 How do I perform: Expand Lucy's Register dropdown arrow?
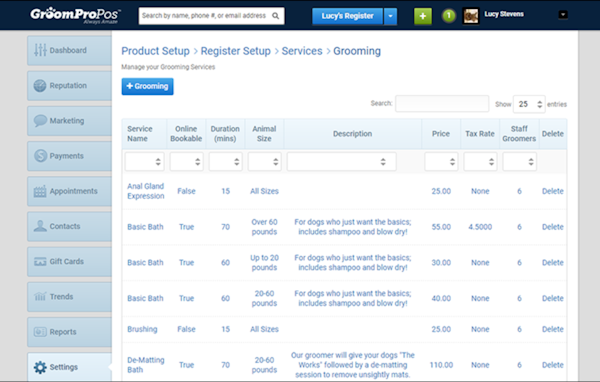(x=390, y=16)
